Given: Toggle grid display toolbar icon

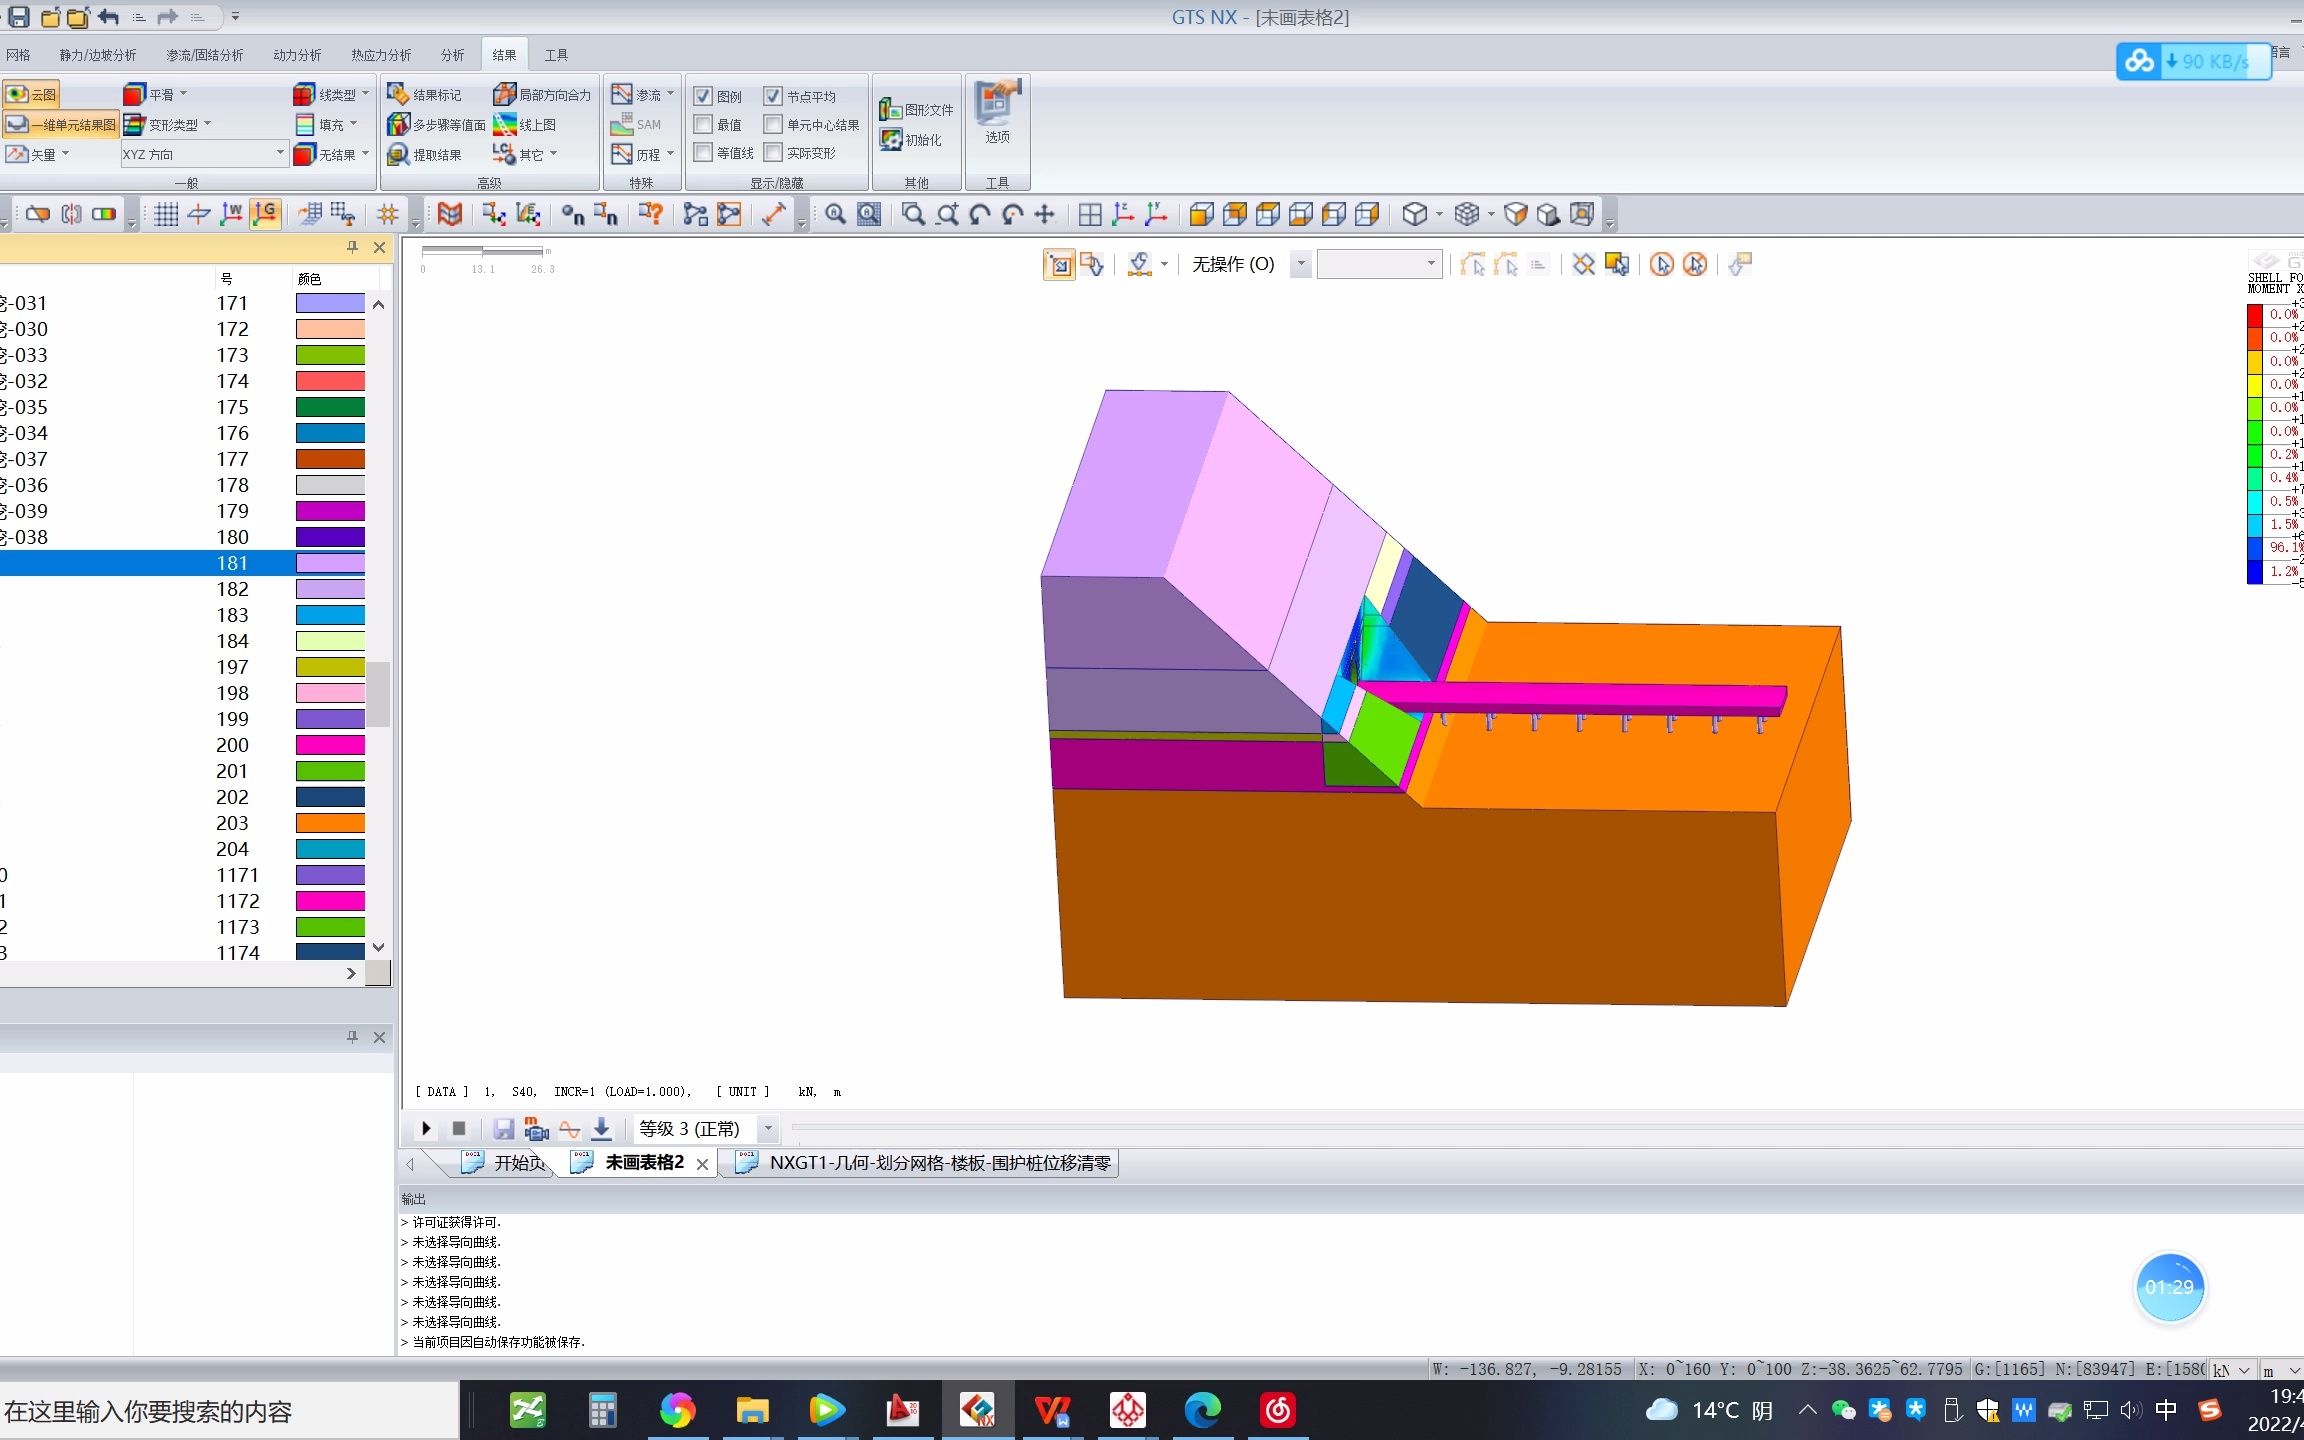Looking at the screenshot, I should coord(166,214).
